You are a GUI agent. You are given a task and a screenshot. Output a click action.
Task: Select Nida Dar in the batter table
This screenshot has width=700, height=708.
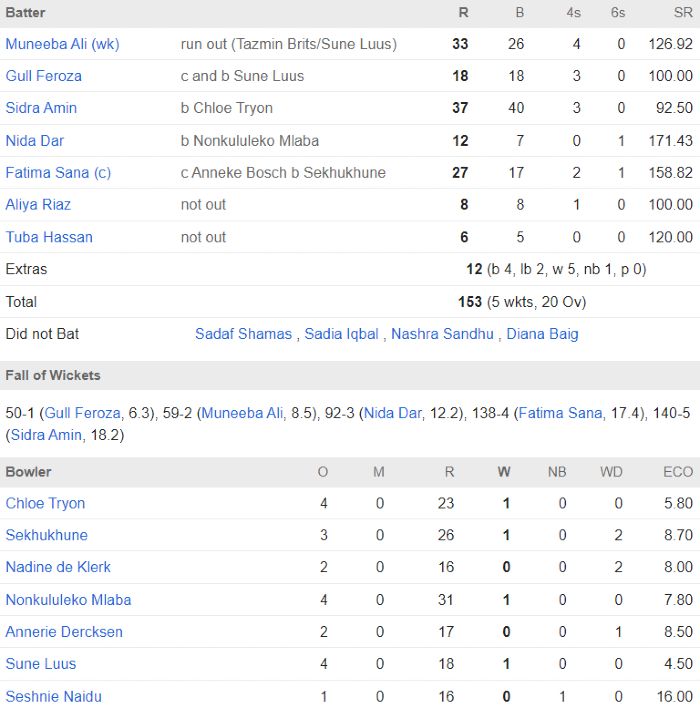tap(35, 141)
